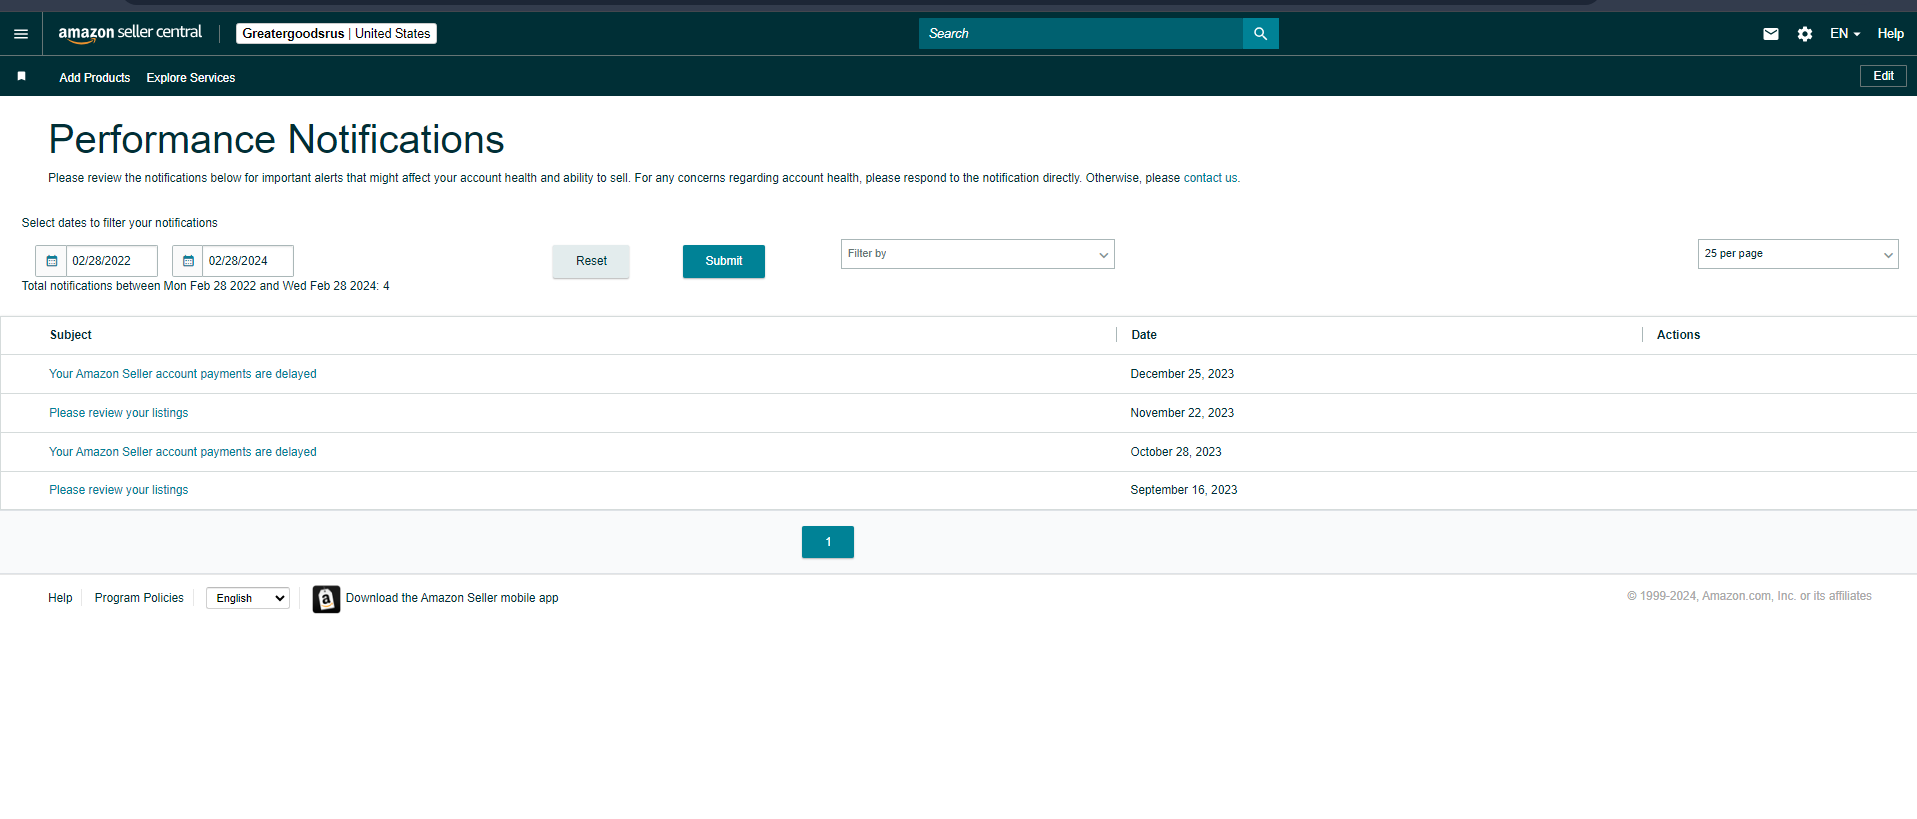The width and height of the screenshot is (1917, 819).
Task: Click Download the Amazon Seller mobile app
Action: (x=452, y=598)
